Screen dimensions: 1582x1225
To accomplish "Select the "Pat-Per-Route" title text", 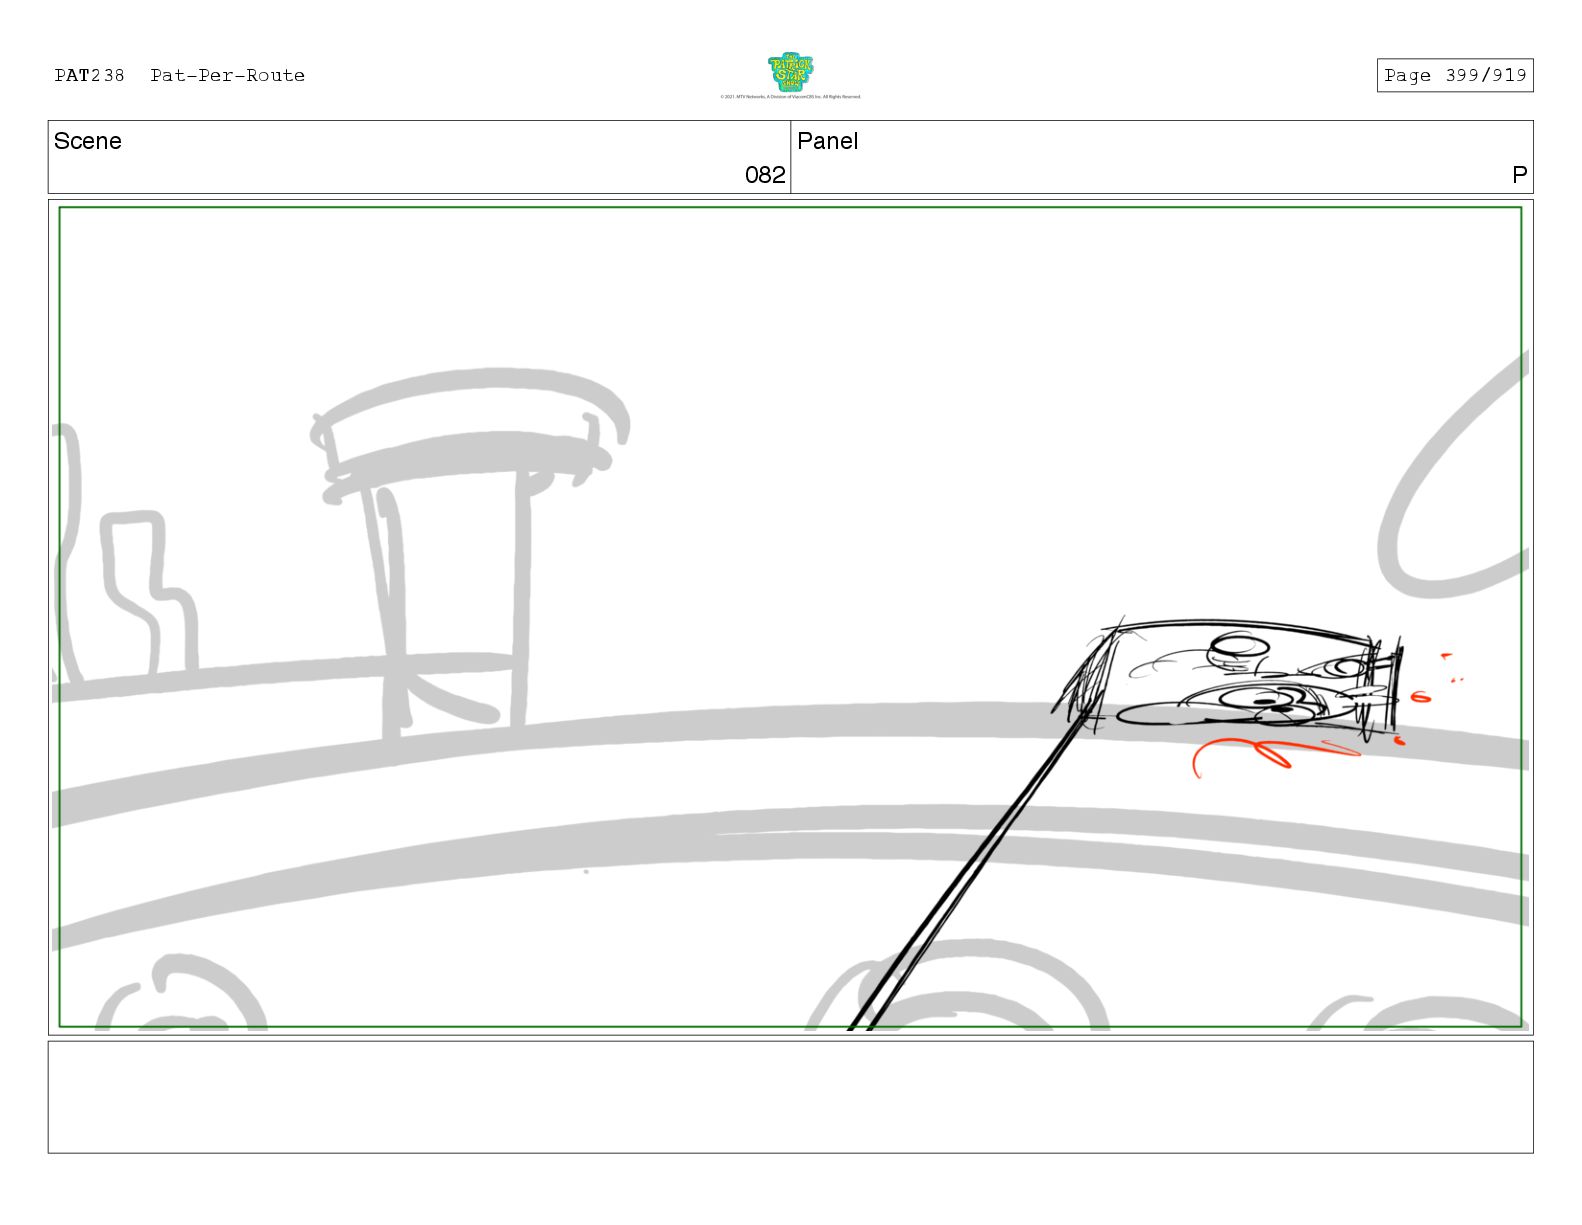I will point(228,75).
